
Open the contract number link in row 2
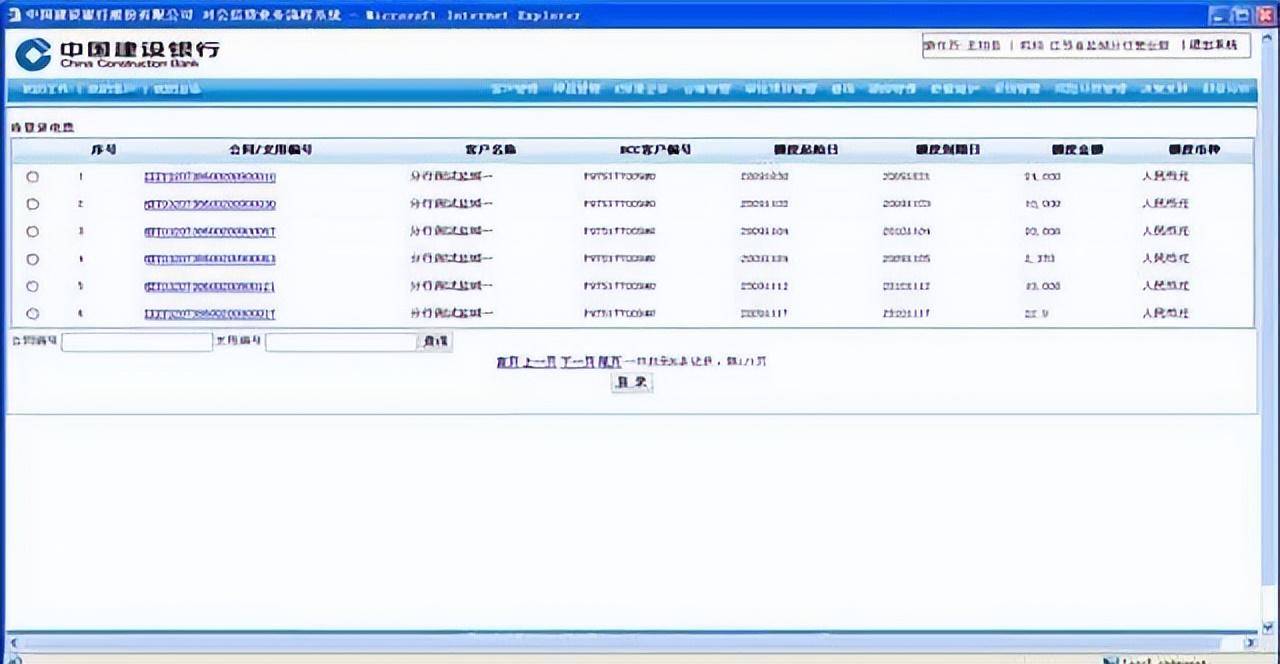point(210,204)
